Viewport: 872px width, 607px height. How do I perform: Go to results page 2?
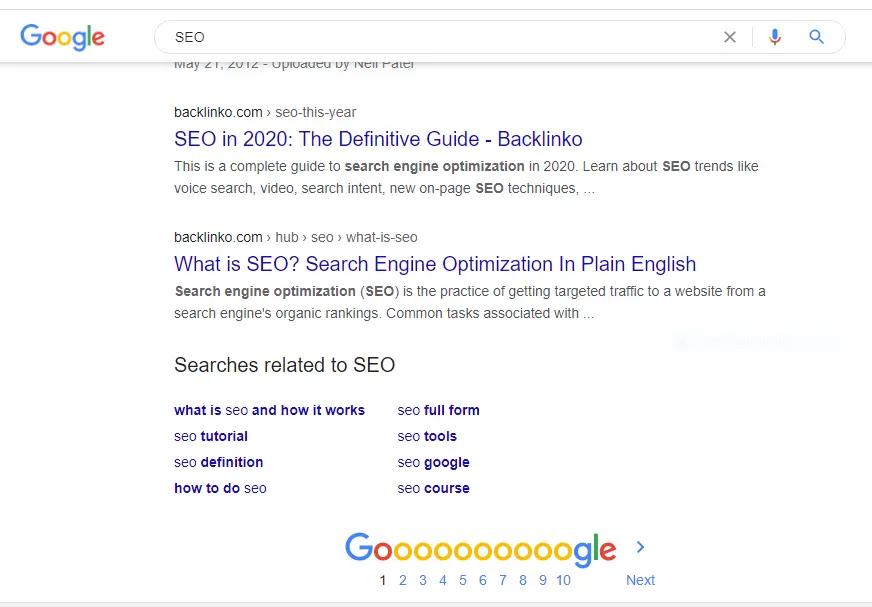[403, 580]
